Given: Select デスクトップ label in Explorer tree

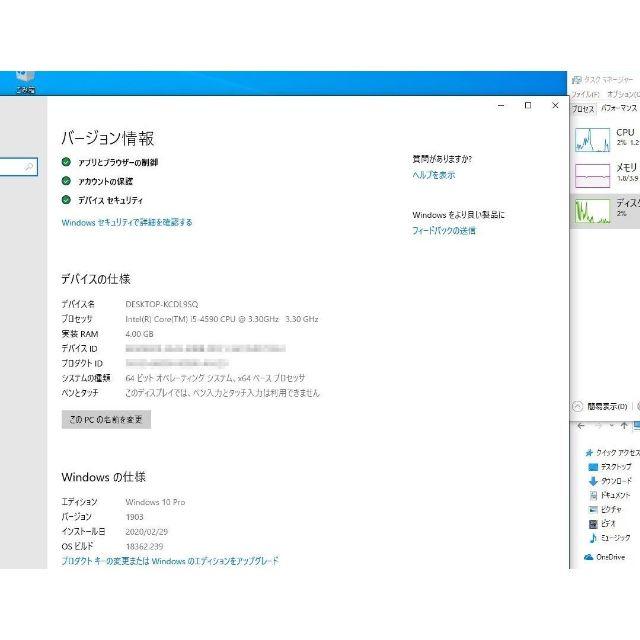Looking at the screenshot, I should 616,467.
